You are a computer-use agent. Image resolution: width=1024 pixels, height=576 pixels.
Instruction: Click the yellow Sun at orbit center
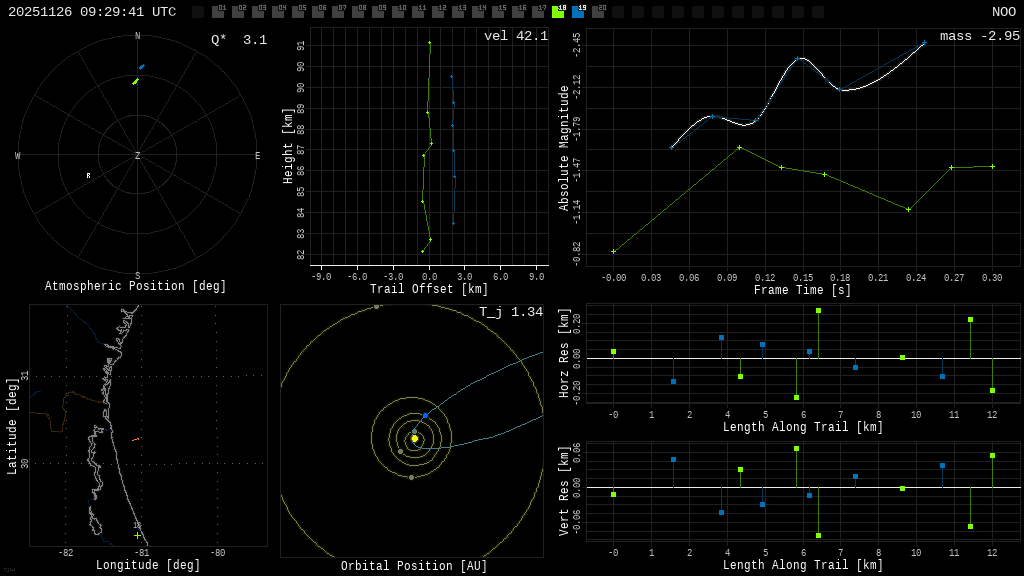(414, 438)
